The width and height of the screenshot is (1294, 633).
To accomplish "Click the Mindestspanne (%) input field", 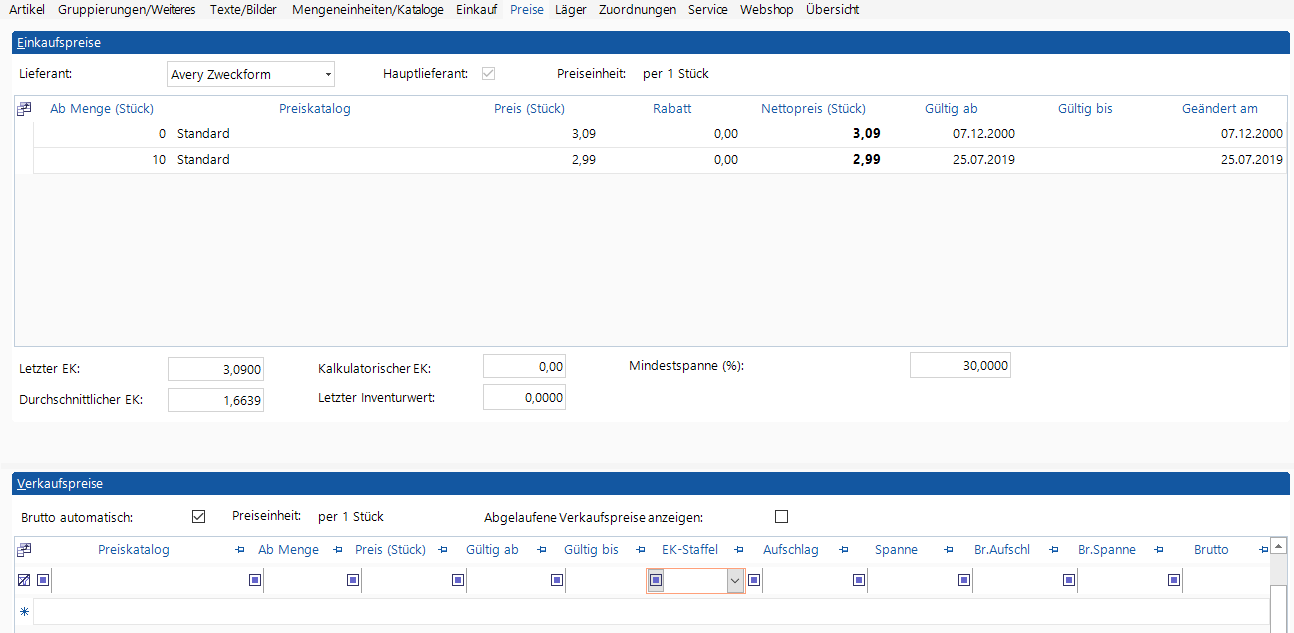I will 960,366.
